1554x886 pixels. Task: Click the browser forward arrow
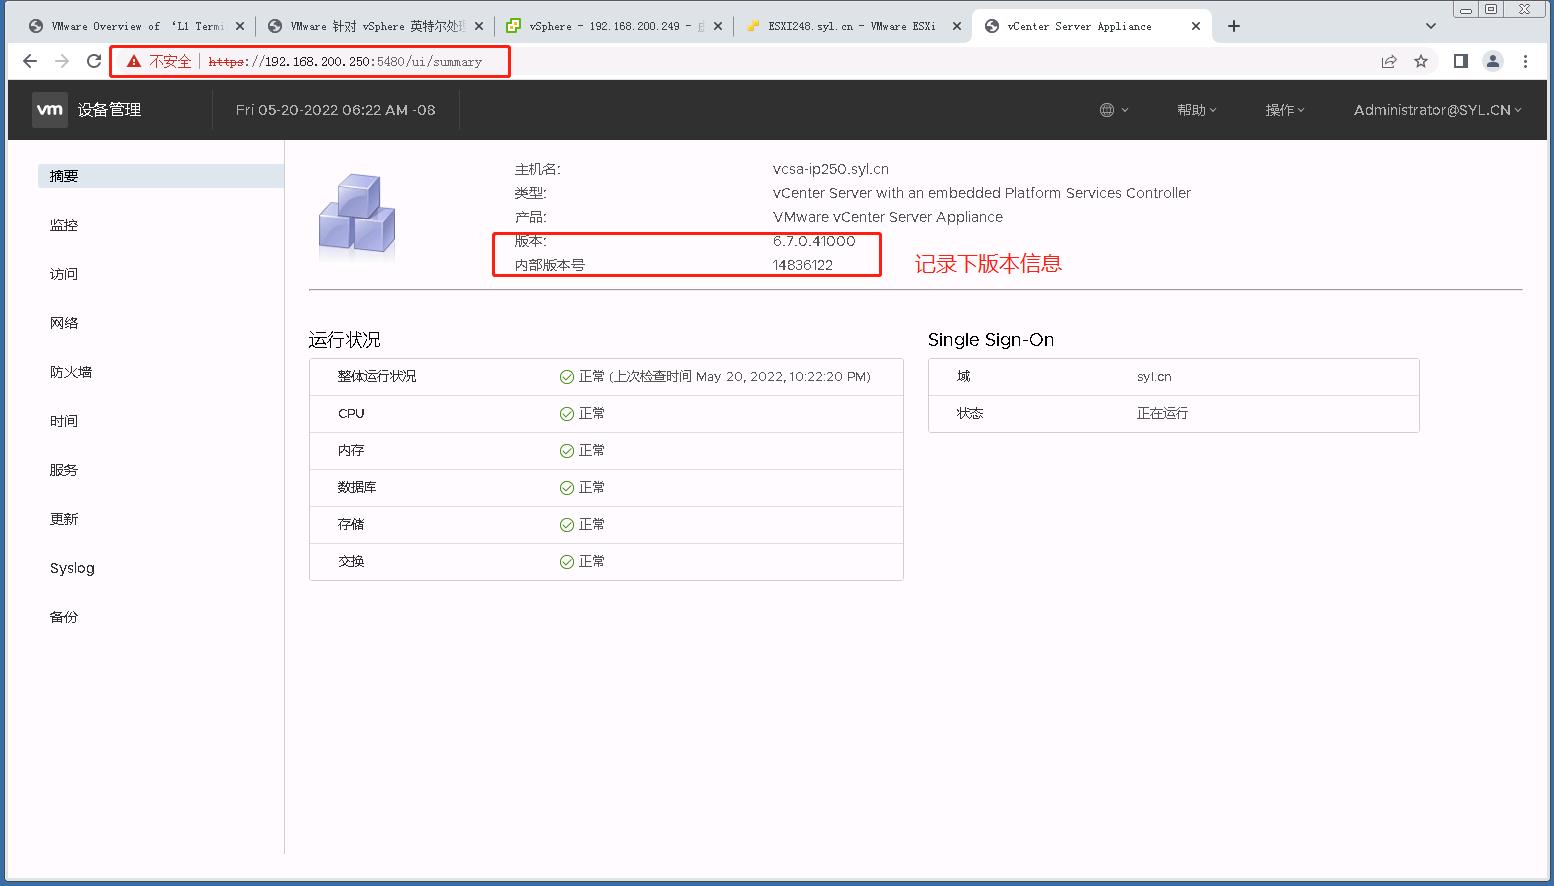(x=62, y=61)
